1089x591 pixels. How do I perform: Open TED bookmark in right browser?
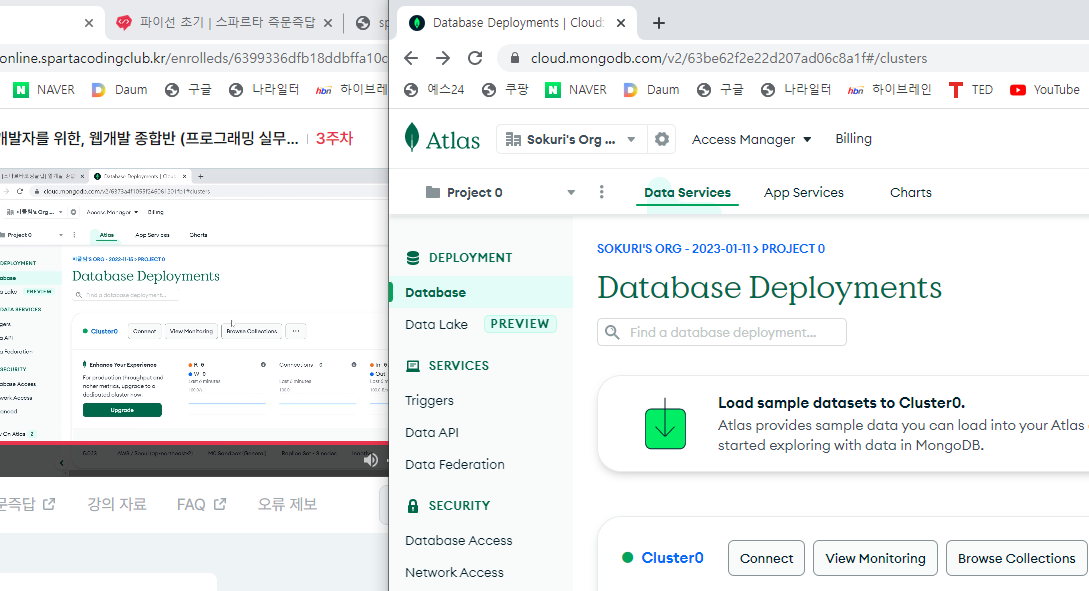[x=971, y=90]
